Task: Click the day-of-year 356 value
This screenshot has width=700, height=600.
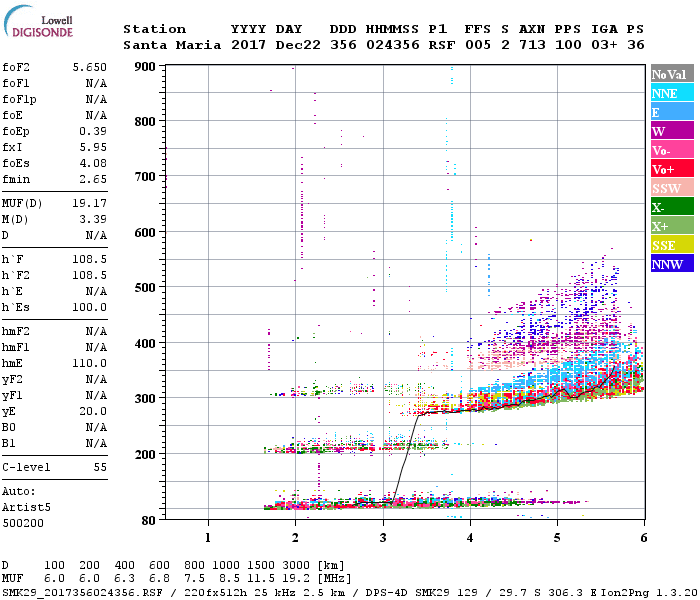Action: point(343,45)
